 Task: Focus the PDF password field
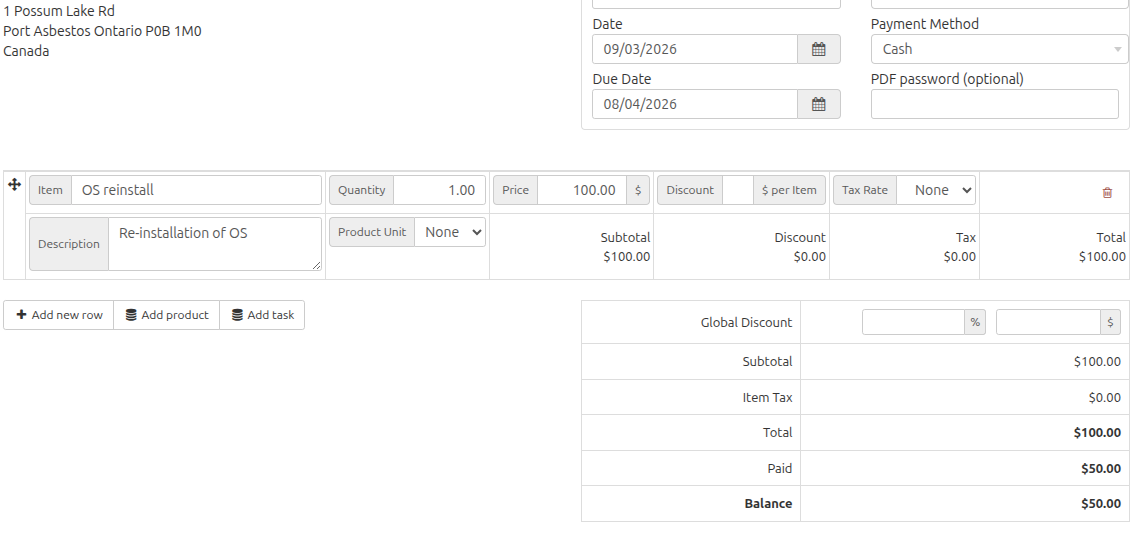click(994, 104)
